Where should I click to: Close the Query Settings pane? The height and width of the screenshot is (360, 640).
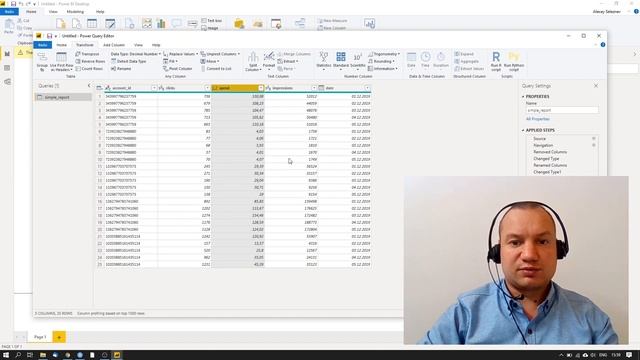[596, 86]
